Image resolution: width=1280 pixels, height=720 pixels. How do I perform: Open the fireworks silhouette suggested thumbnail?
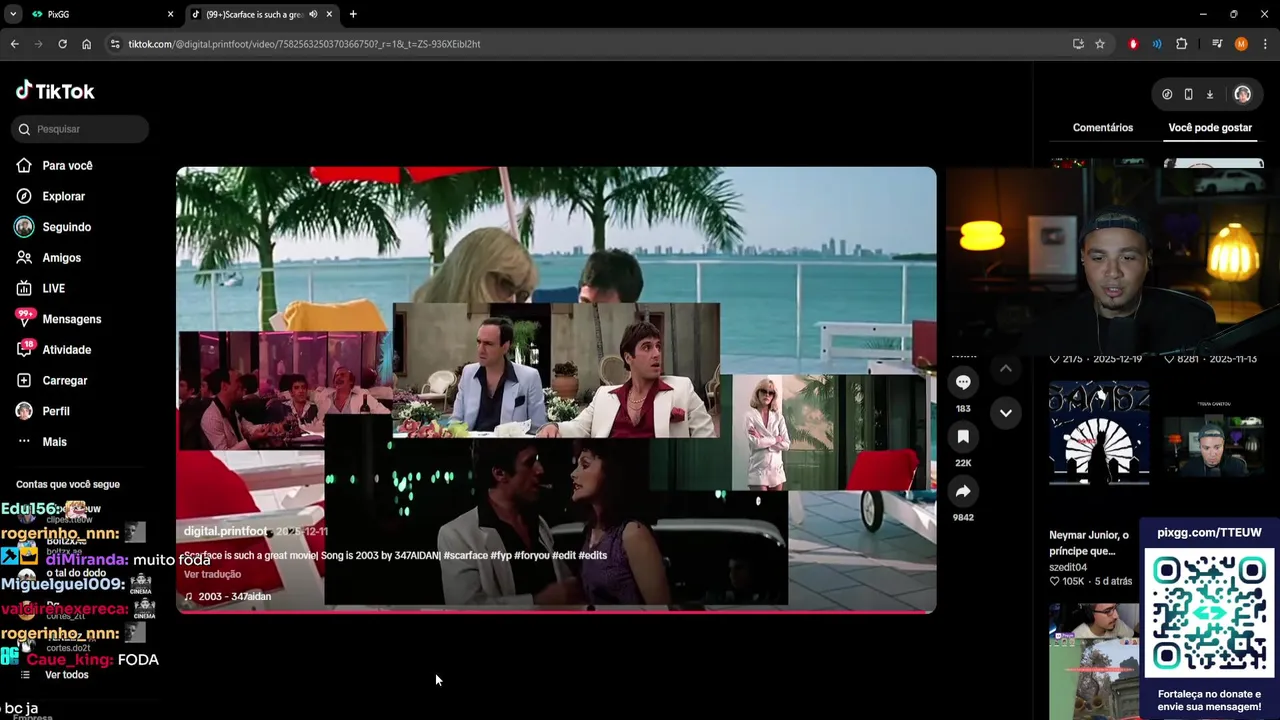[1099, 433]
